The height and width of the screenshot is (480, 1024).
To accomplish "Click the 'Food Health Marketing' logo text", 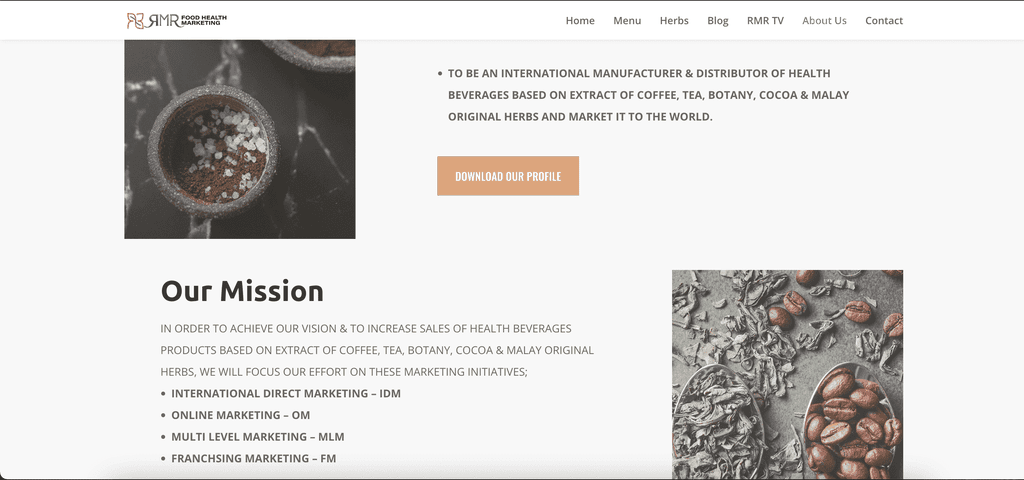I will point(204,21).
